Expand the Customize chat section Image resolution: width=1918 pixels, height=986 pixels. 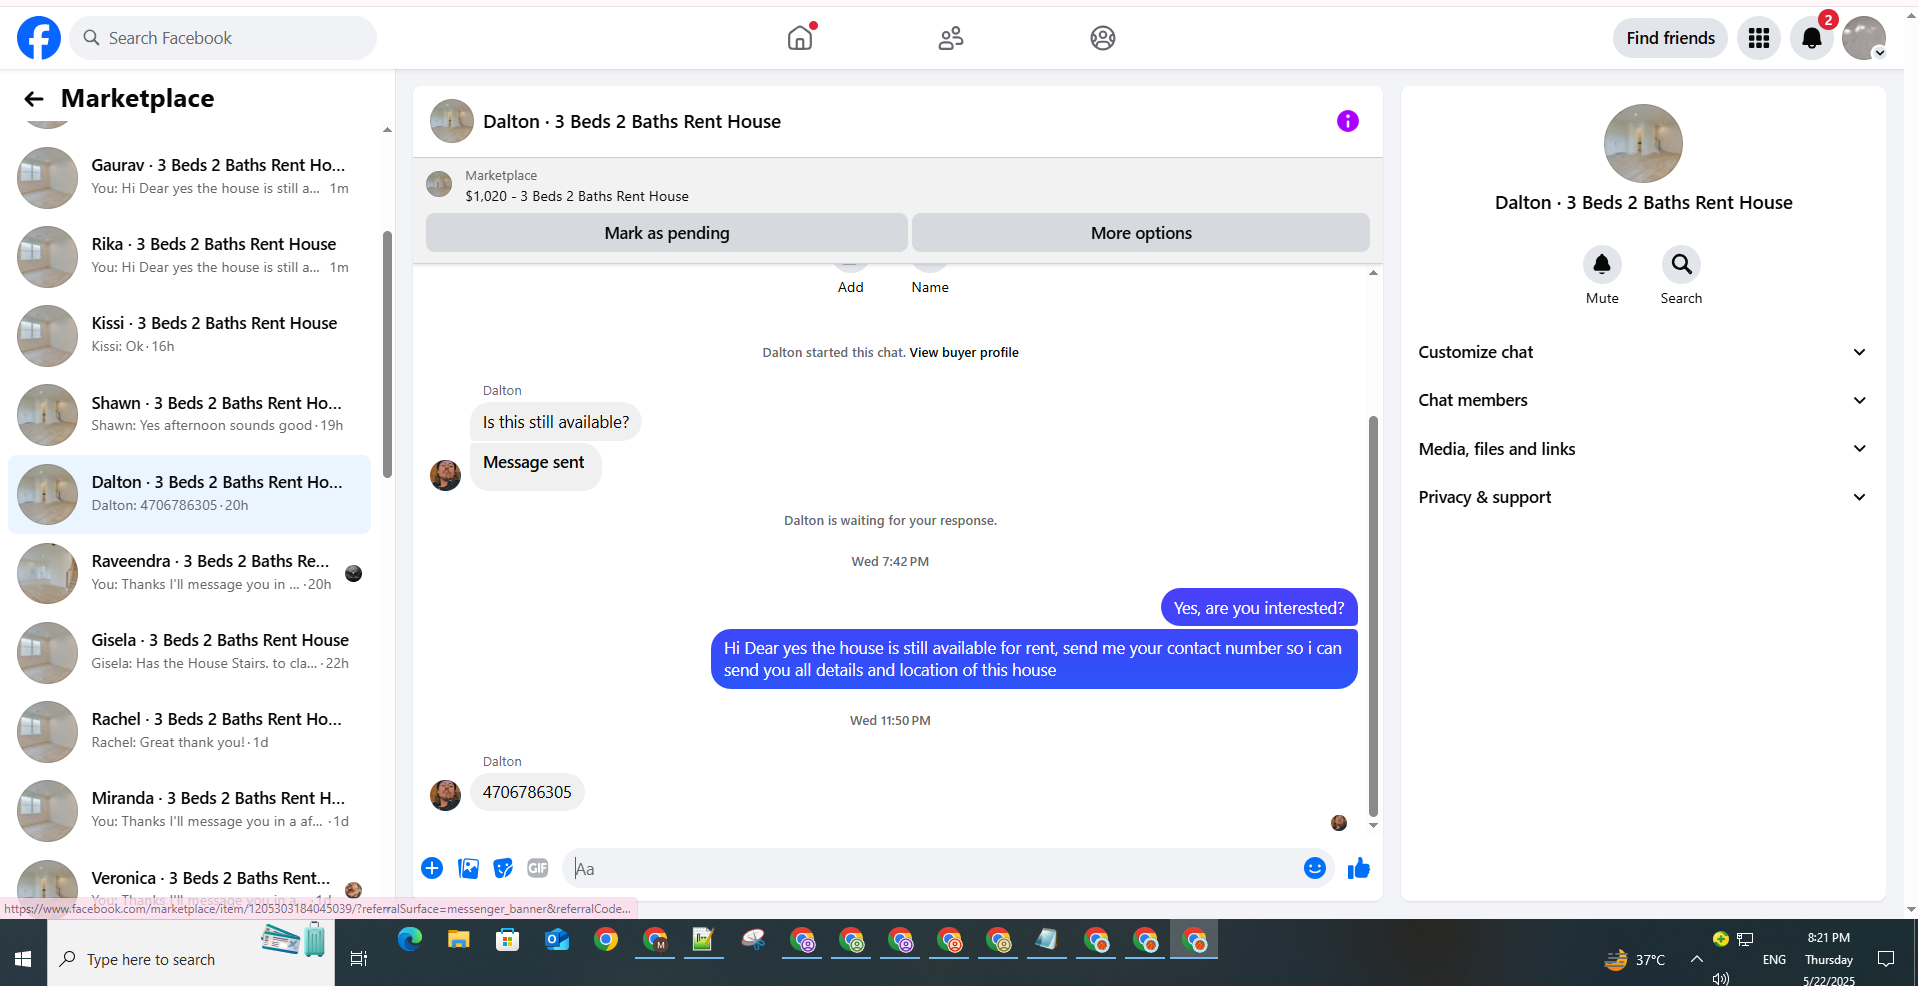click(1643, 352)
